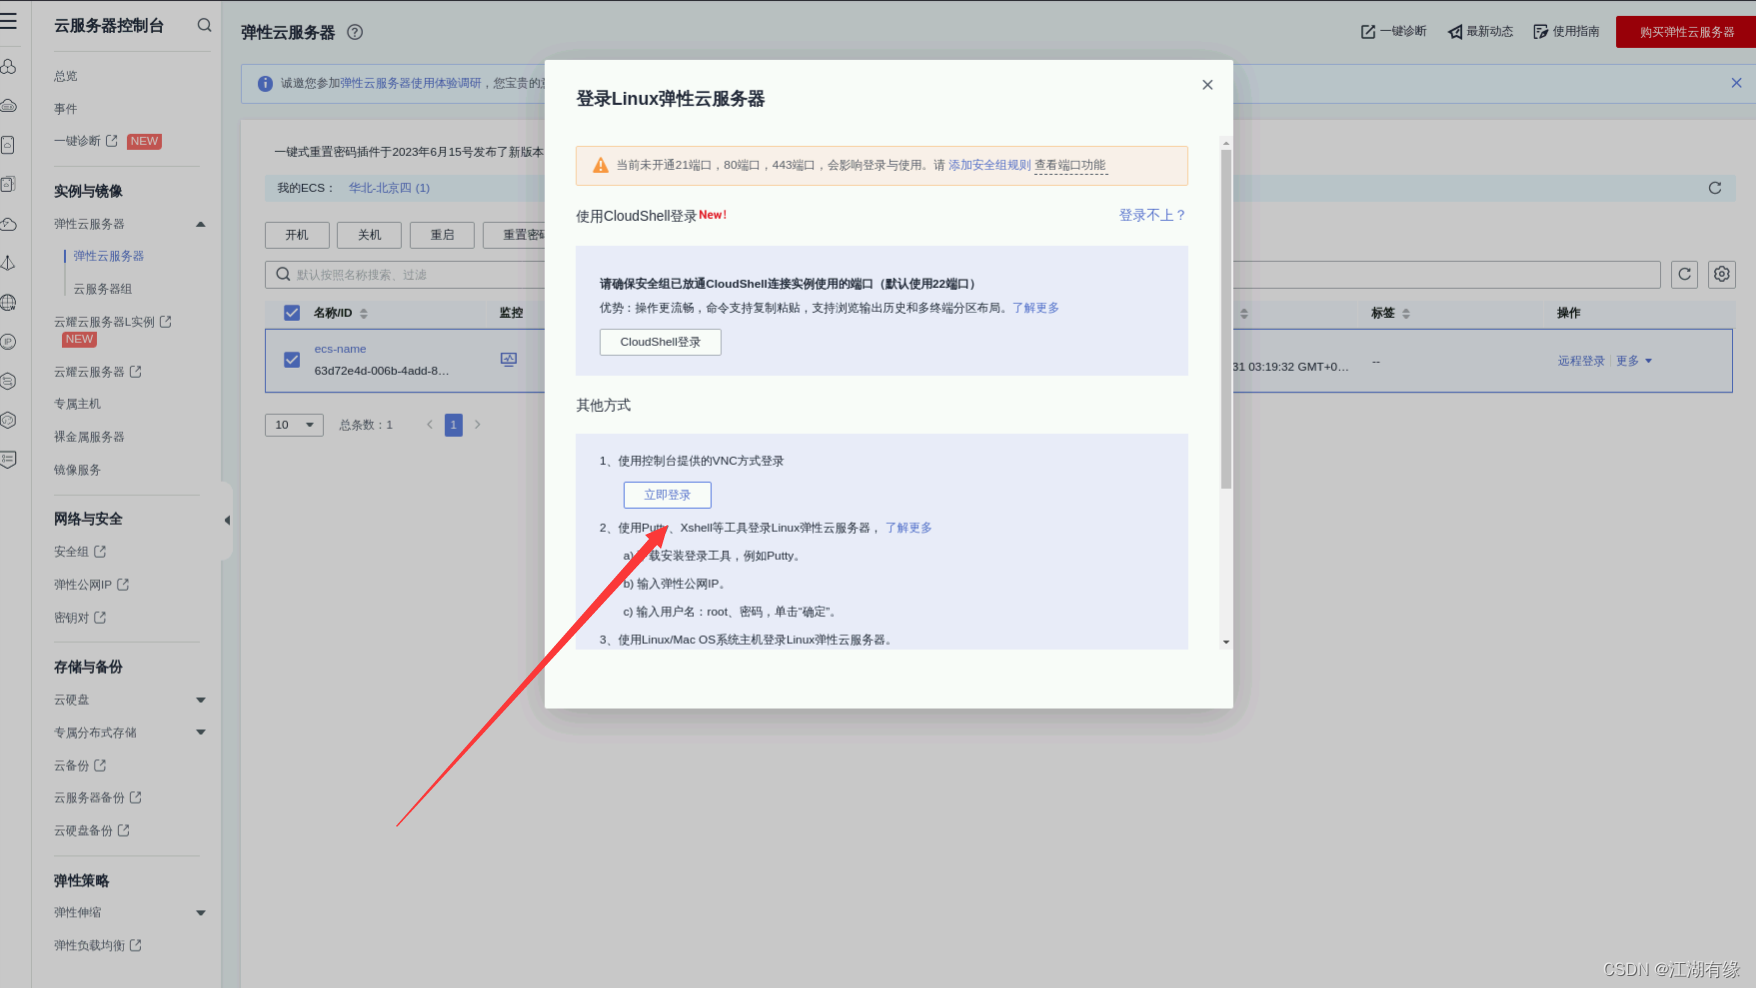Open 总览 in the sidebar
This screenshot has width=1756, height=988.
66,76
